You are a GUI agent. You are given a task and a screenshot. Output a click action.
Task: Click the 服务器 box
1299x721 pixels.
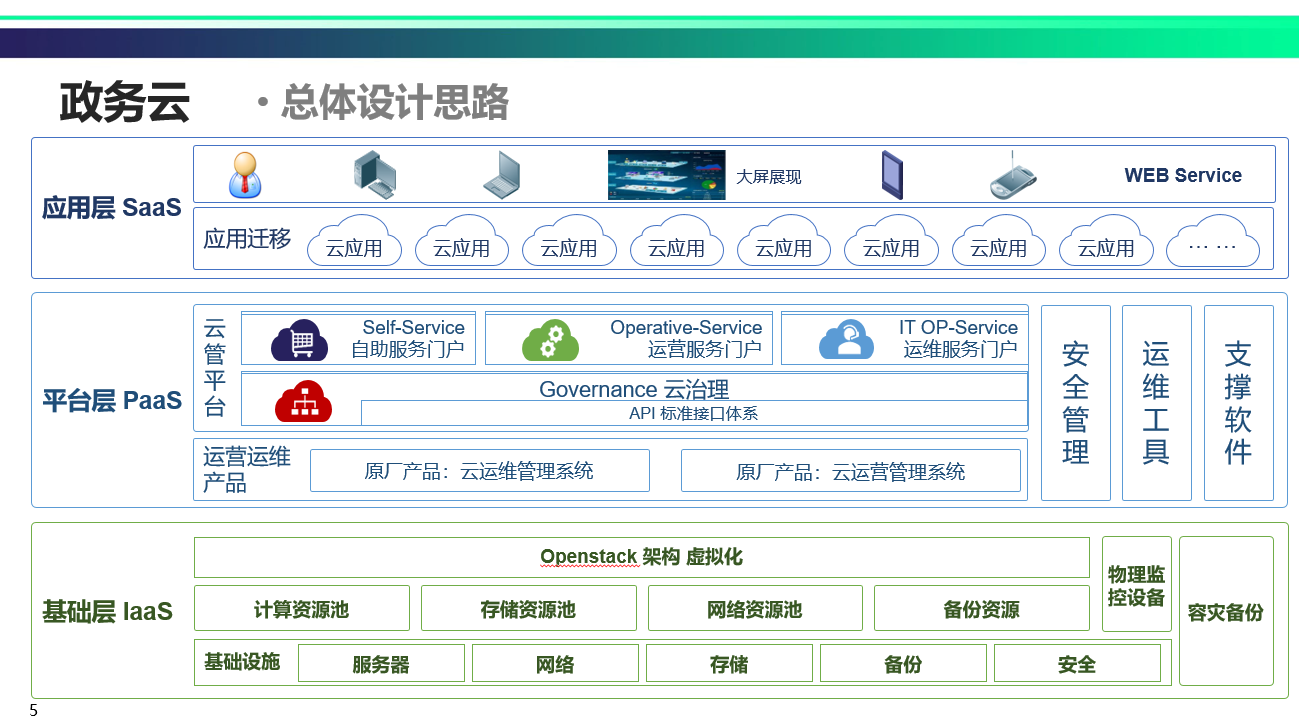381,663
